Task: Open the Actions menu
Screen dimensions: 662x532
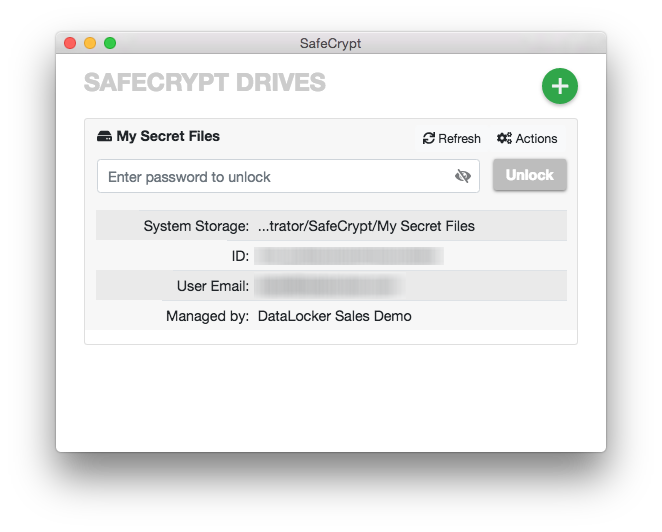Action: (527, 138)
